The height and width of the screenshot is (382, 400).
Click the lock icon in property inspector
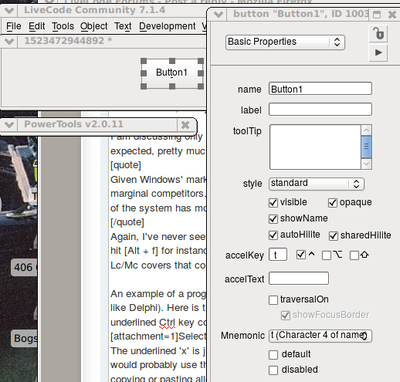tap(378, 33)
